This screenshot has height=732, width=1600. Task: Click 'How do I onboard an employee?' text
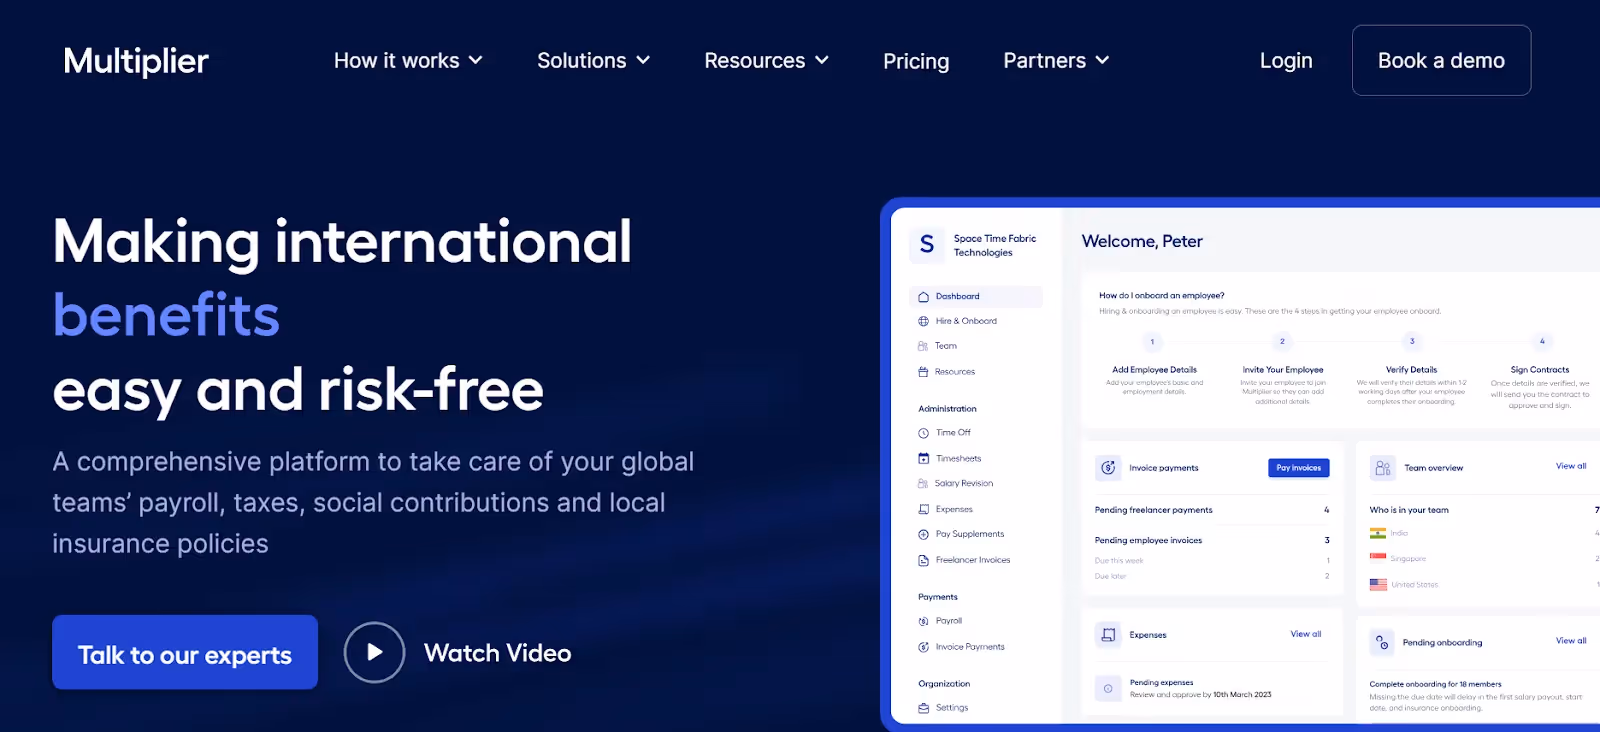click(x=1161, y=296)
